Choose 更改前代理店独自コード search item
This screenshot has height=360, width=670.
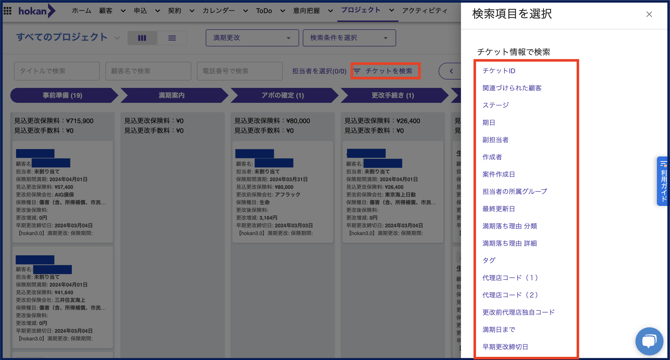pyautogui.click(x=518, y=312)
